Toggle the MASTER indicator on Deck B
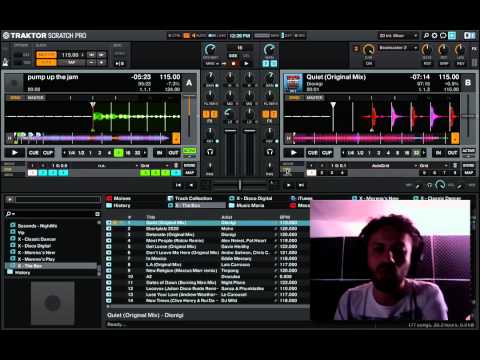Screen dimensions: 480x360 [x=314, y=98]
